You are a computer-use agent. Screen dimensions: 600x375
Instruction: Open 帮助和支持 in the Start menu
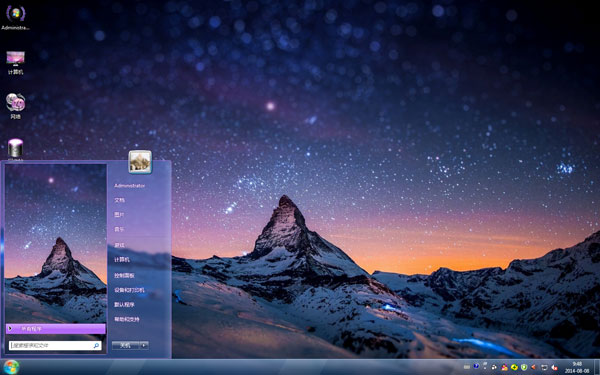(126, 319)
